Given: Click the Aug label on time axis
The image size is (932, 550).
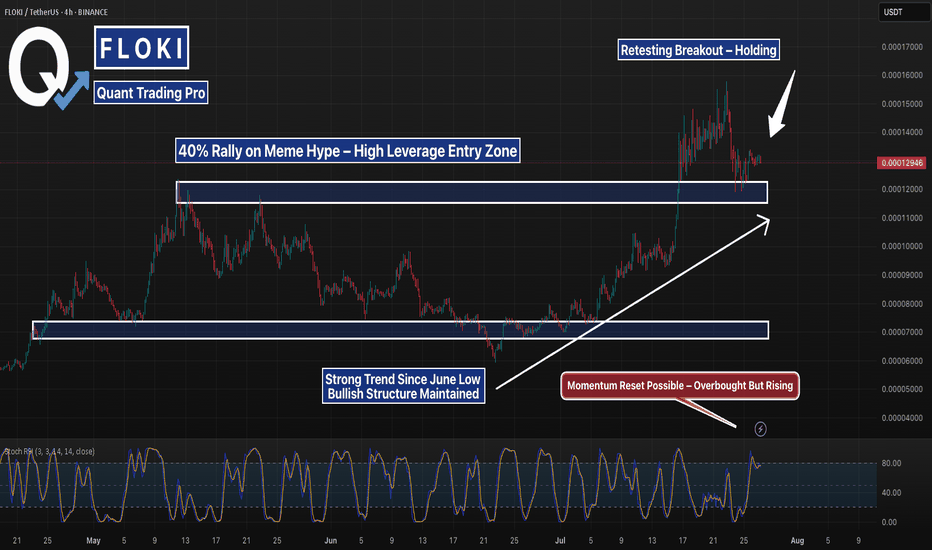Looking at the screenshot, I should [x=797, y=540].
